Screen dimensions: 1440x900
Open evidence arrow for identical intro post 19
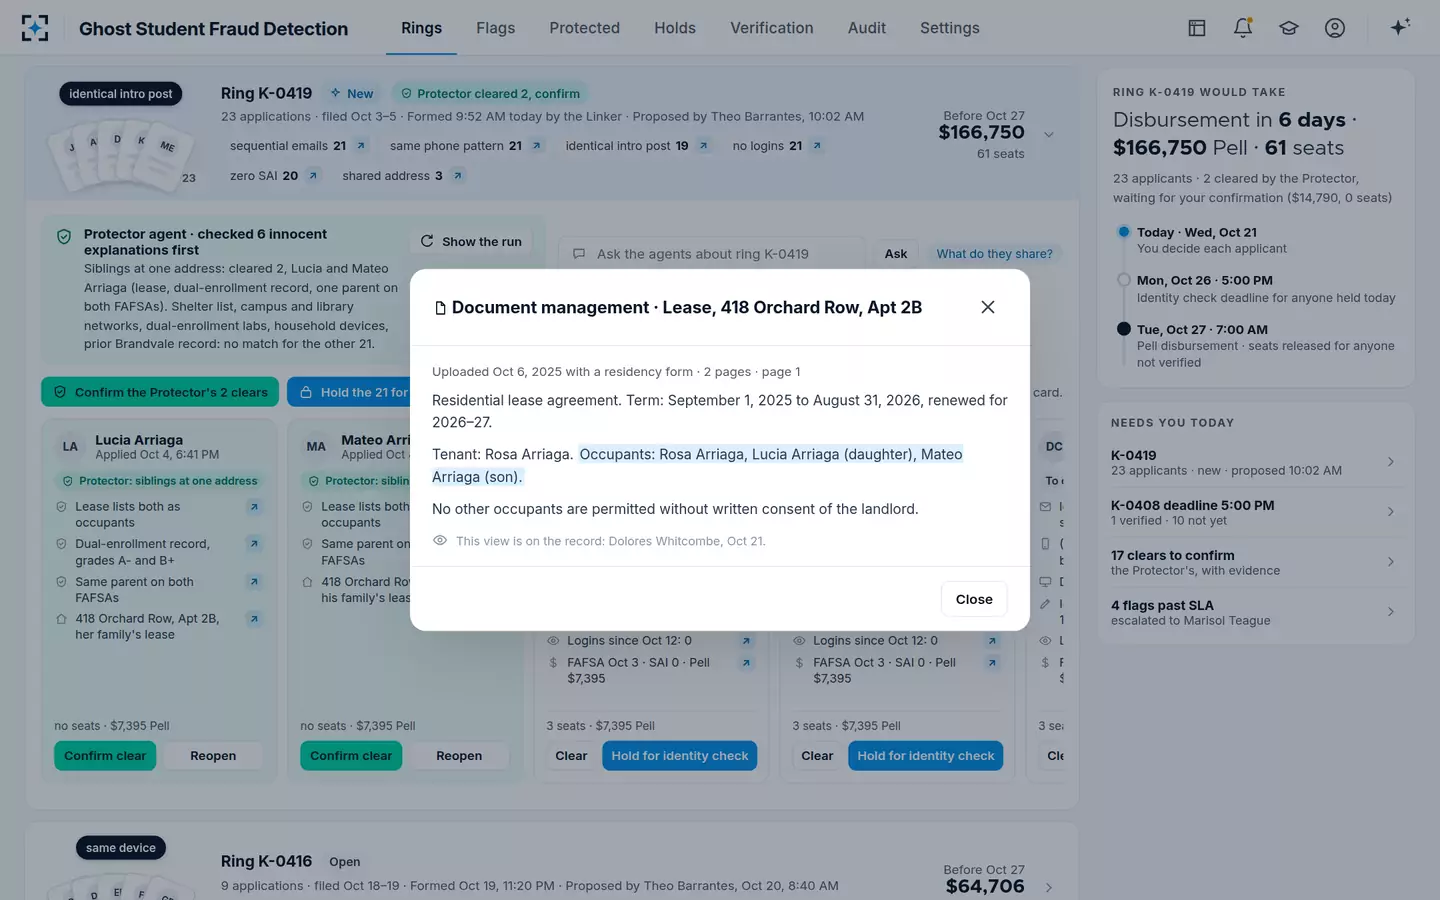[x=704, y=146]
